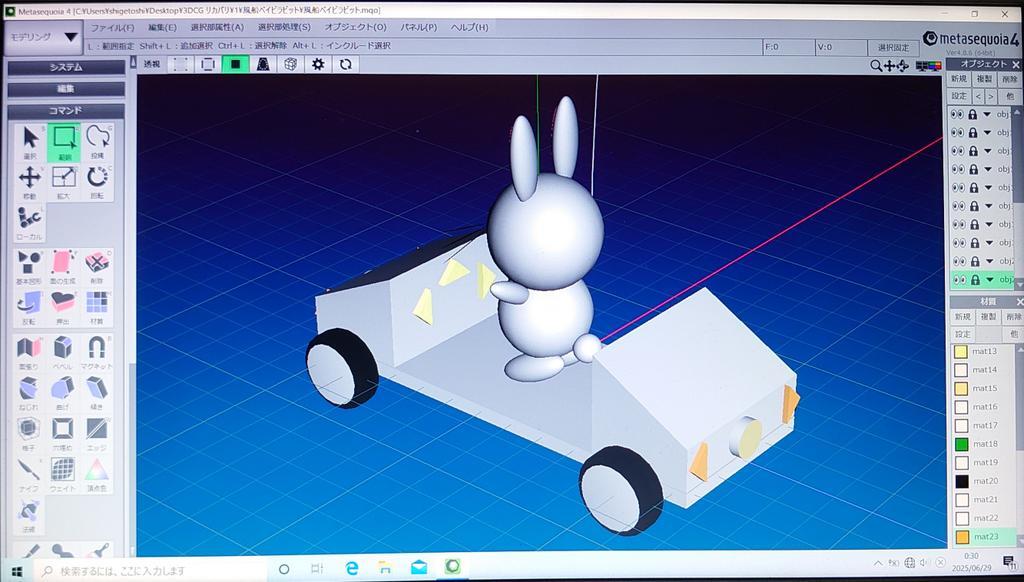Collapse the topmost object row's triangle arrow
Image resolution: width=1024 pixels, height=582 pixels.
click(x=987, y=114)
